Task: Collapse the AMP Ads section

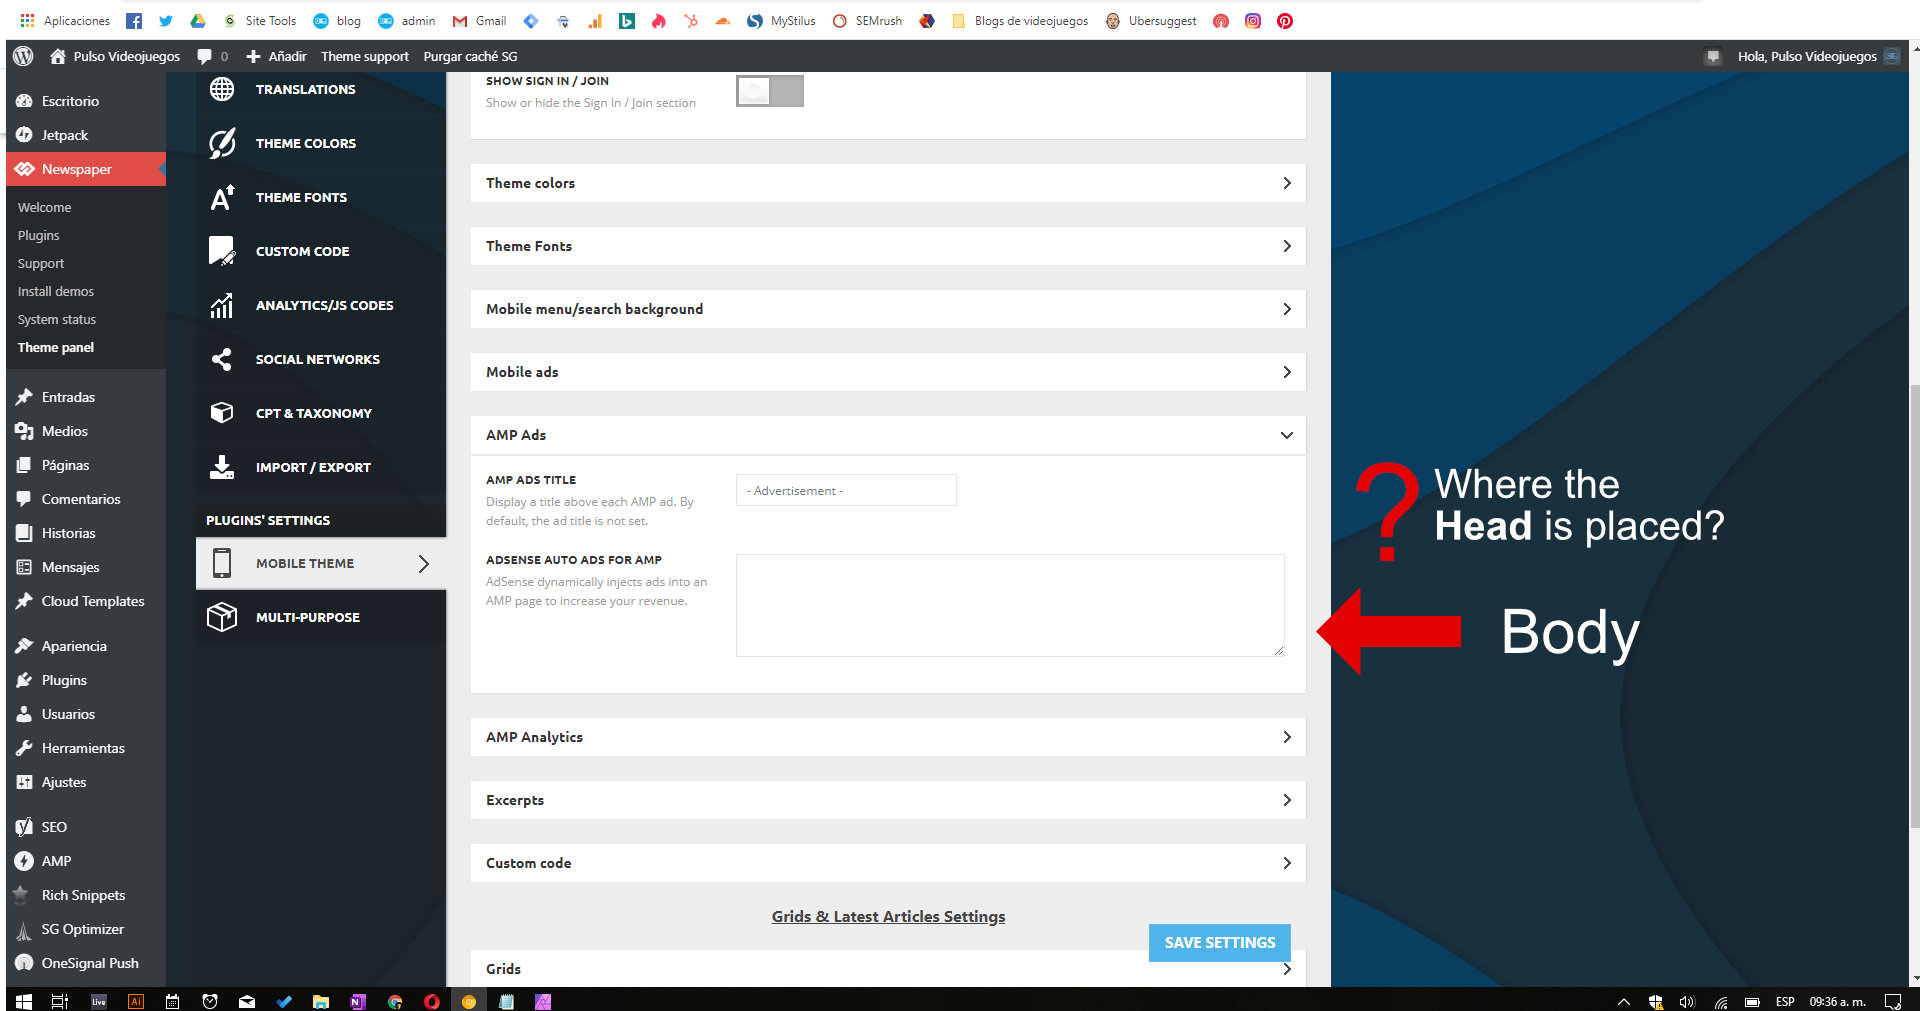Action: [x=888, y=435]
